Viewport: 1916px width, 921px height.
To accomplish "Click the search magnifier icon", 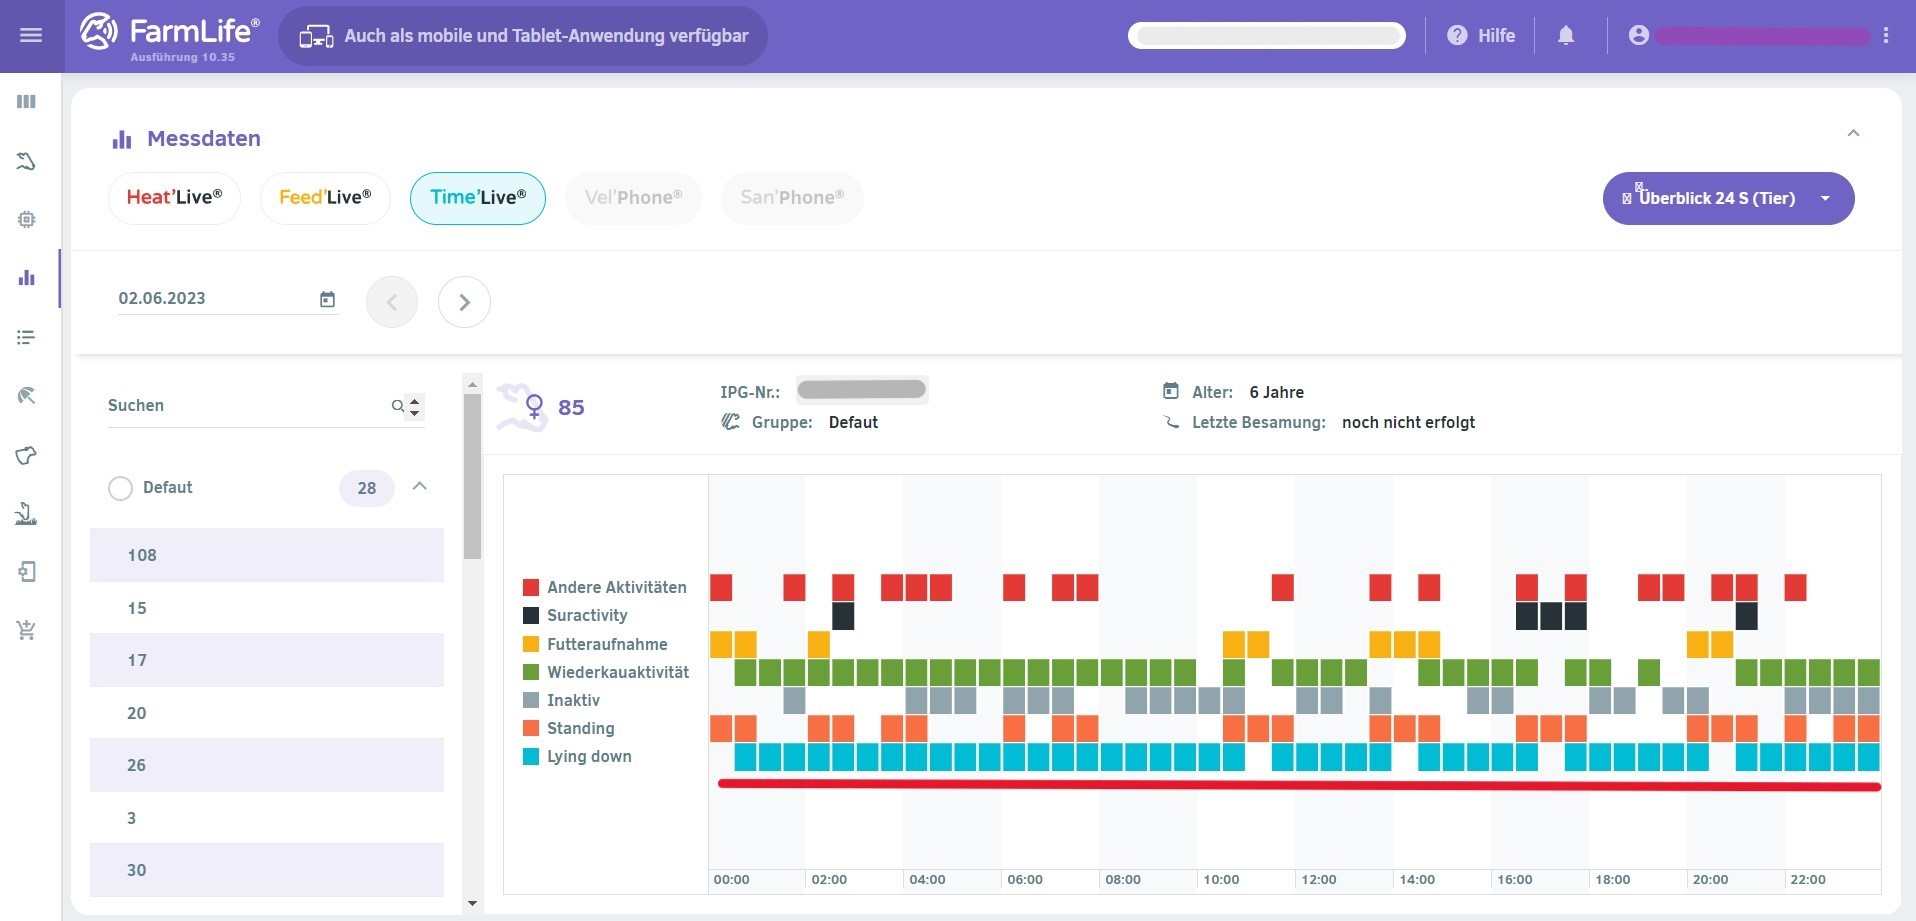I will [397, 406].
